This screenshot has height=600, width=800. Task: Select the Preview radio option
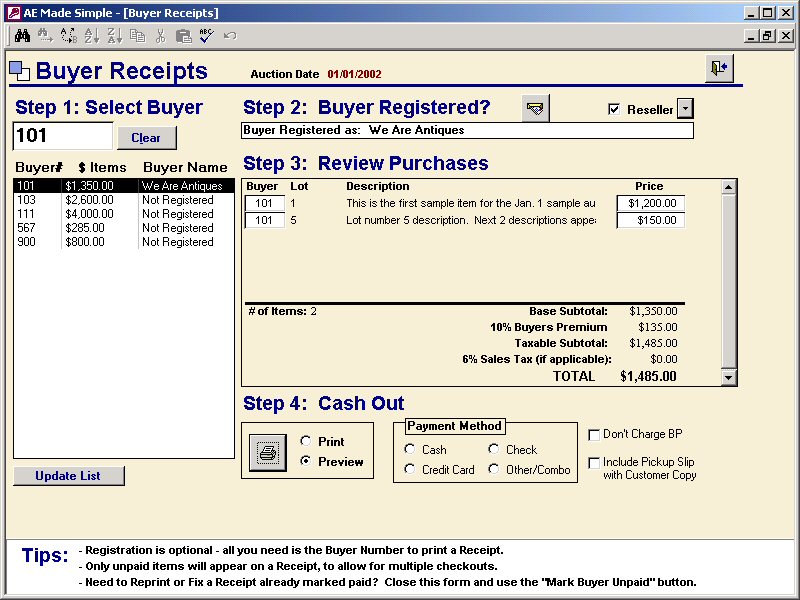coord(306,461)
